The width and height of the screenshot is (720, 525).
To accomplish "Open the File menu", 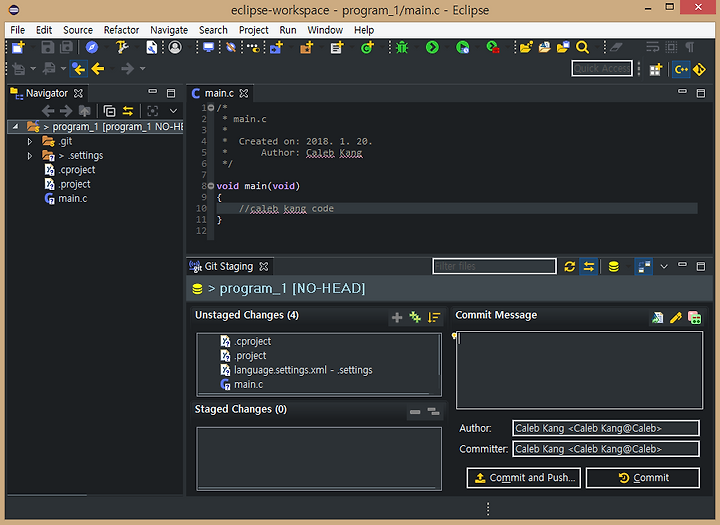I will 17,30.
